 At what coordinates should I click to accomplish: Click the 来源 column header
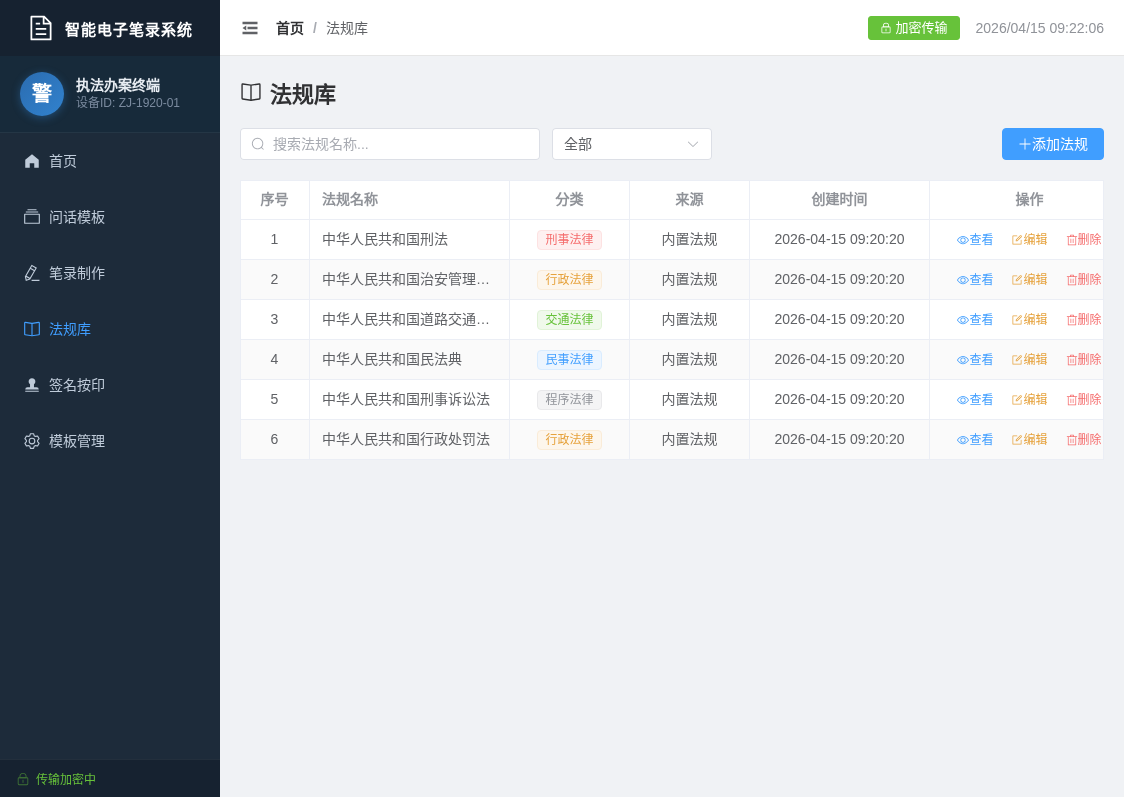tap(690, 200)
